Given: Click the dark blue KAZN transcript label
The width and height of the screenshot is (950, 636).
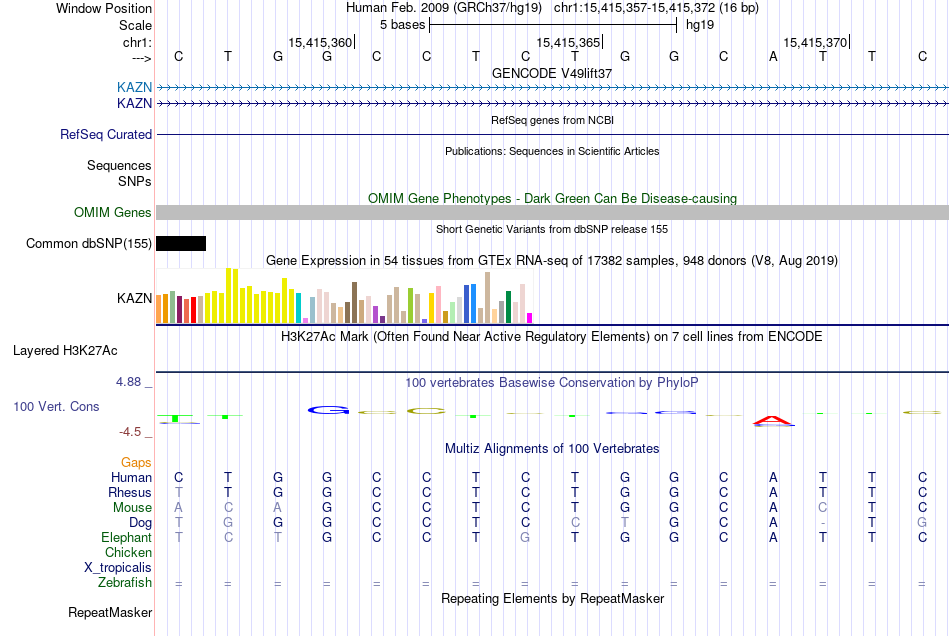Looking at the screenshot, I should pos(135,104).
